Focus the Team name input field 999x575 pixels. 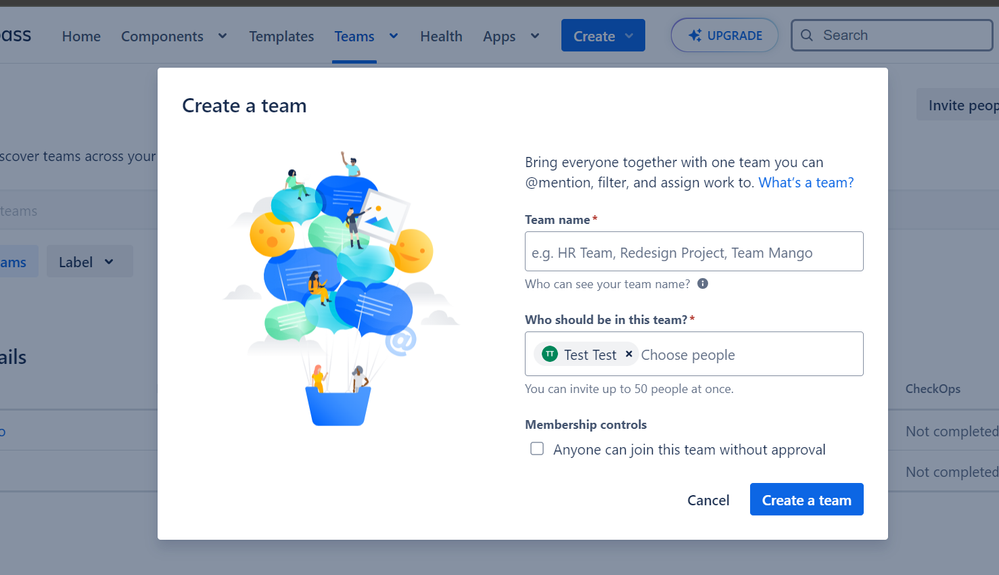[694, 252]
